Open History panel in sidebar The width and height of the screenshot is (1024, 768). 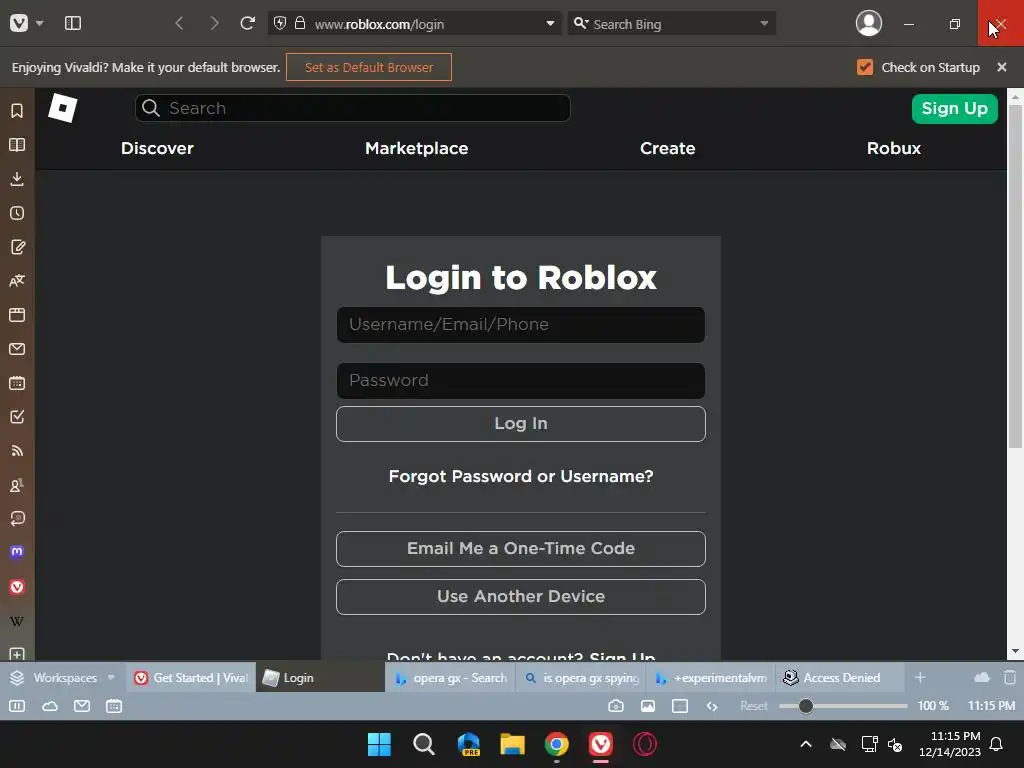(17, 213)
